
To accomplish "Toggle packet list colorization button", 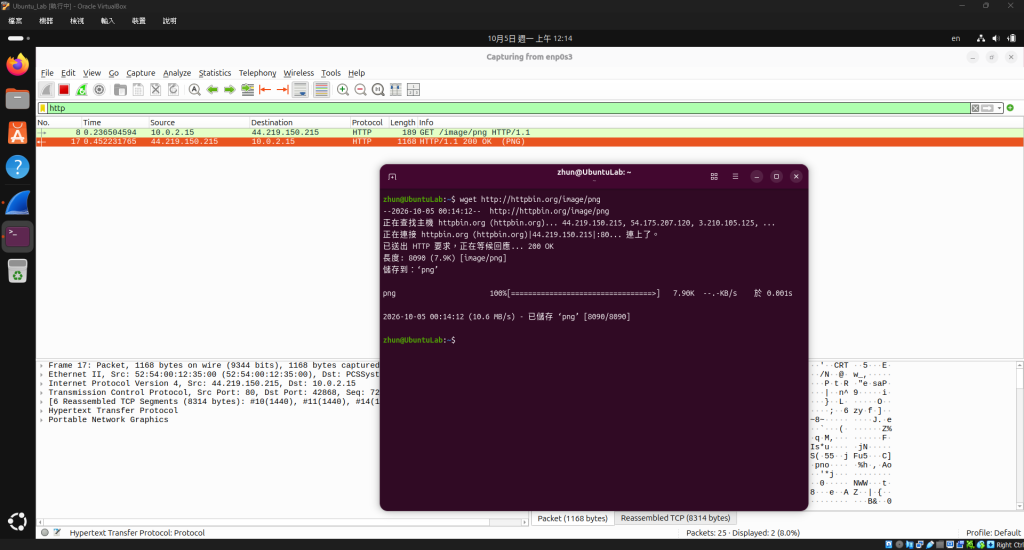I will pos(321,89).
